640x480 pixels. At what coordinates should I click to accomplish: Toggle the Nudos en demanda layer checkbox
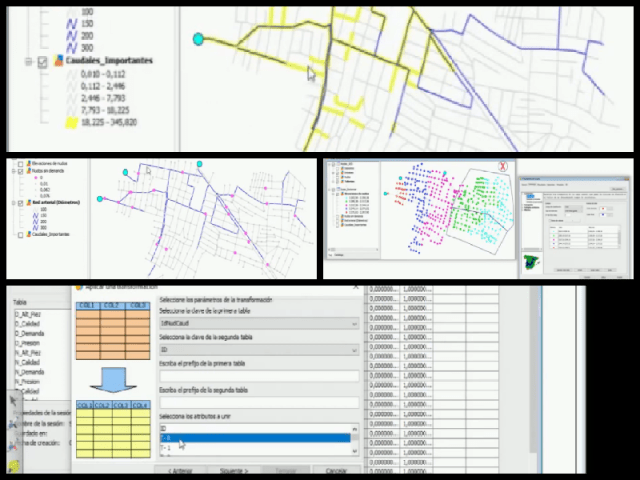17,171
